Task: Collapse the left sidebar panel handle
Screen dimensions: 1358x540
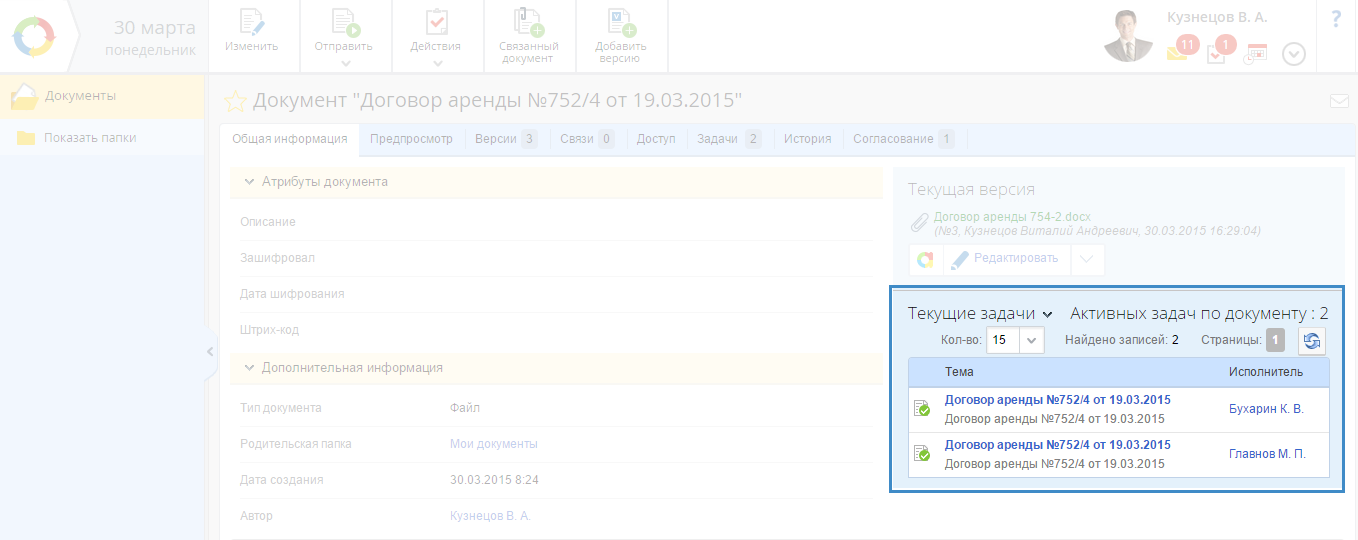Action: pos(210,351)
